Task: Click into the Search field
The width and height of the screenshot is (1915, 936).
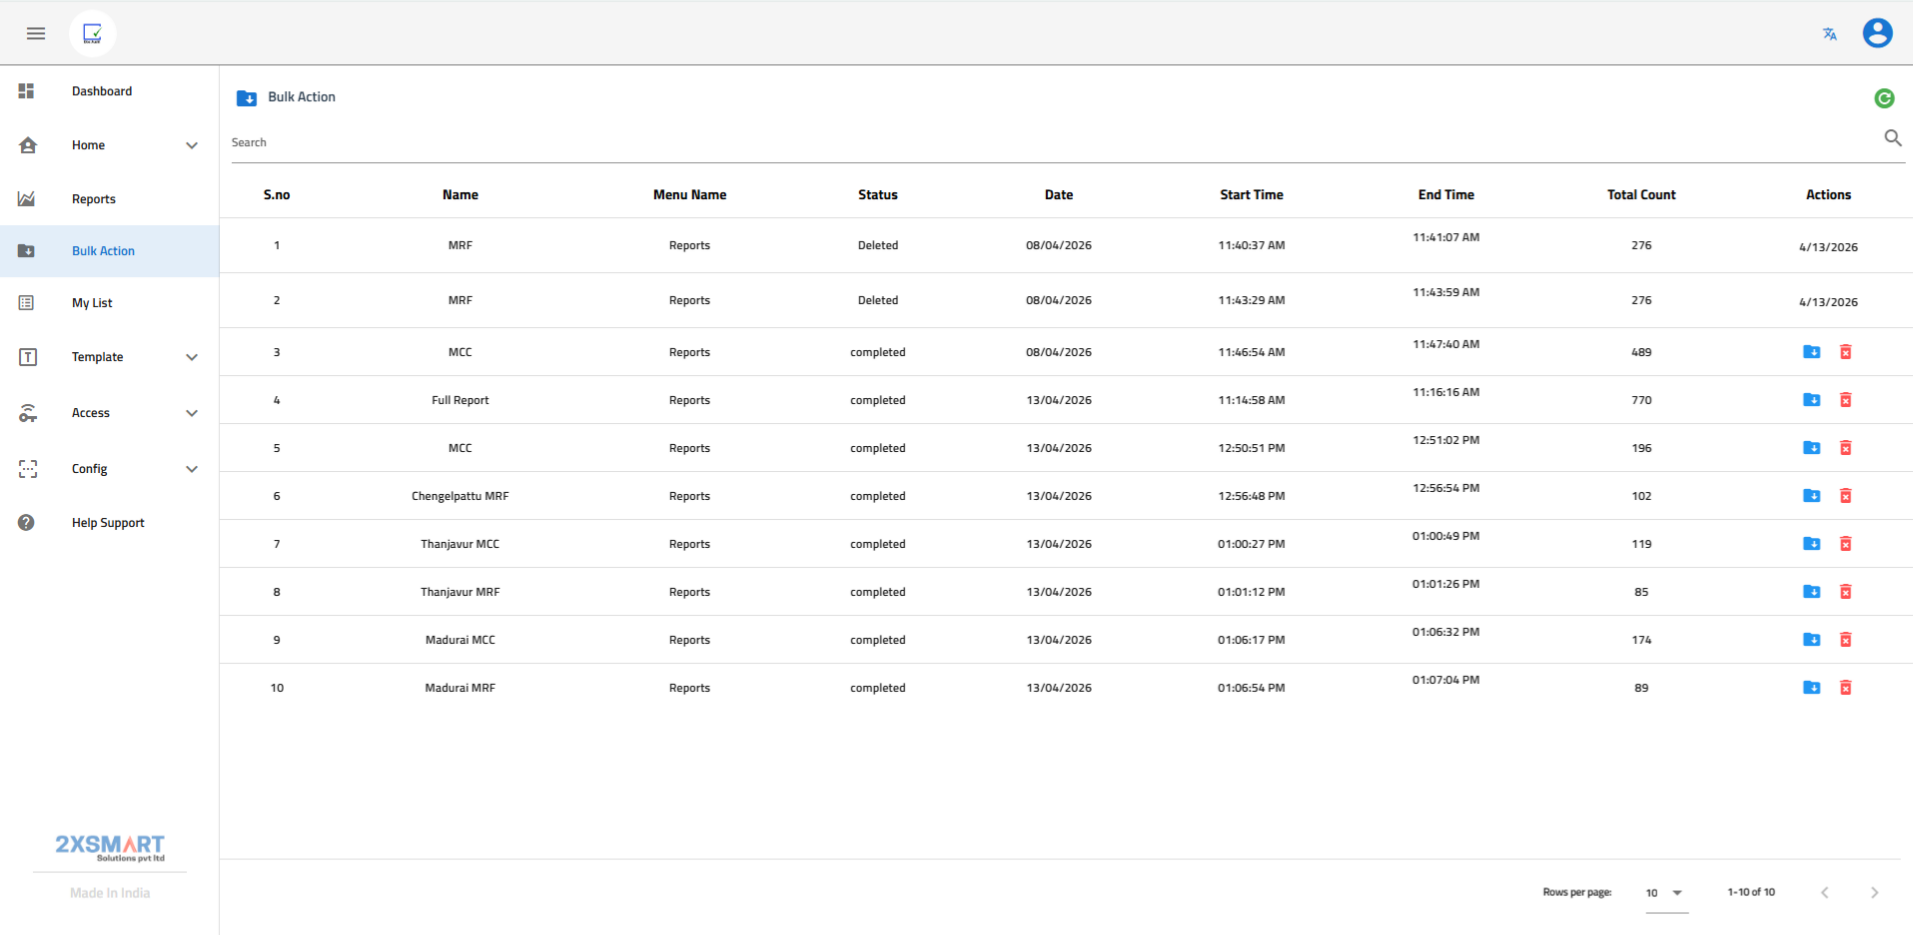Action: coord(1050,143)
